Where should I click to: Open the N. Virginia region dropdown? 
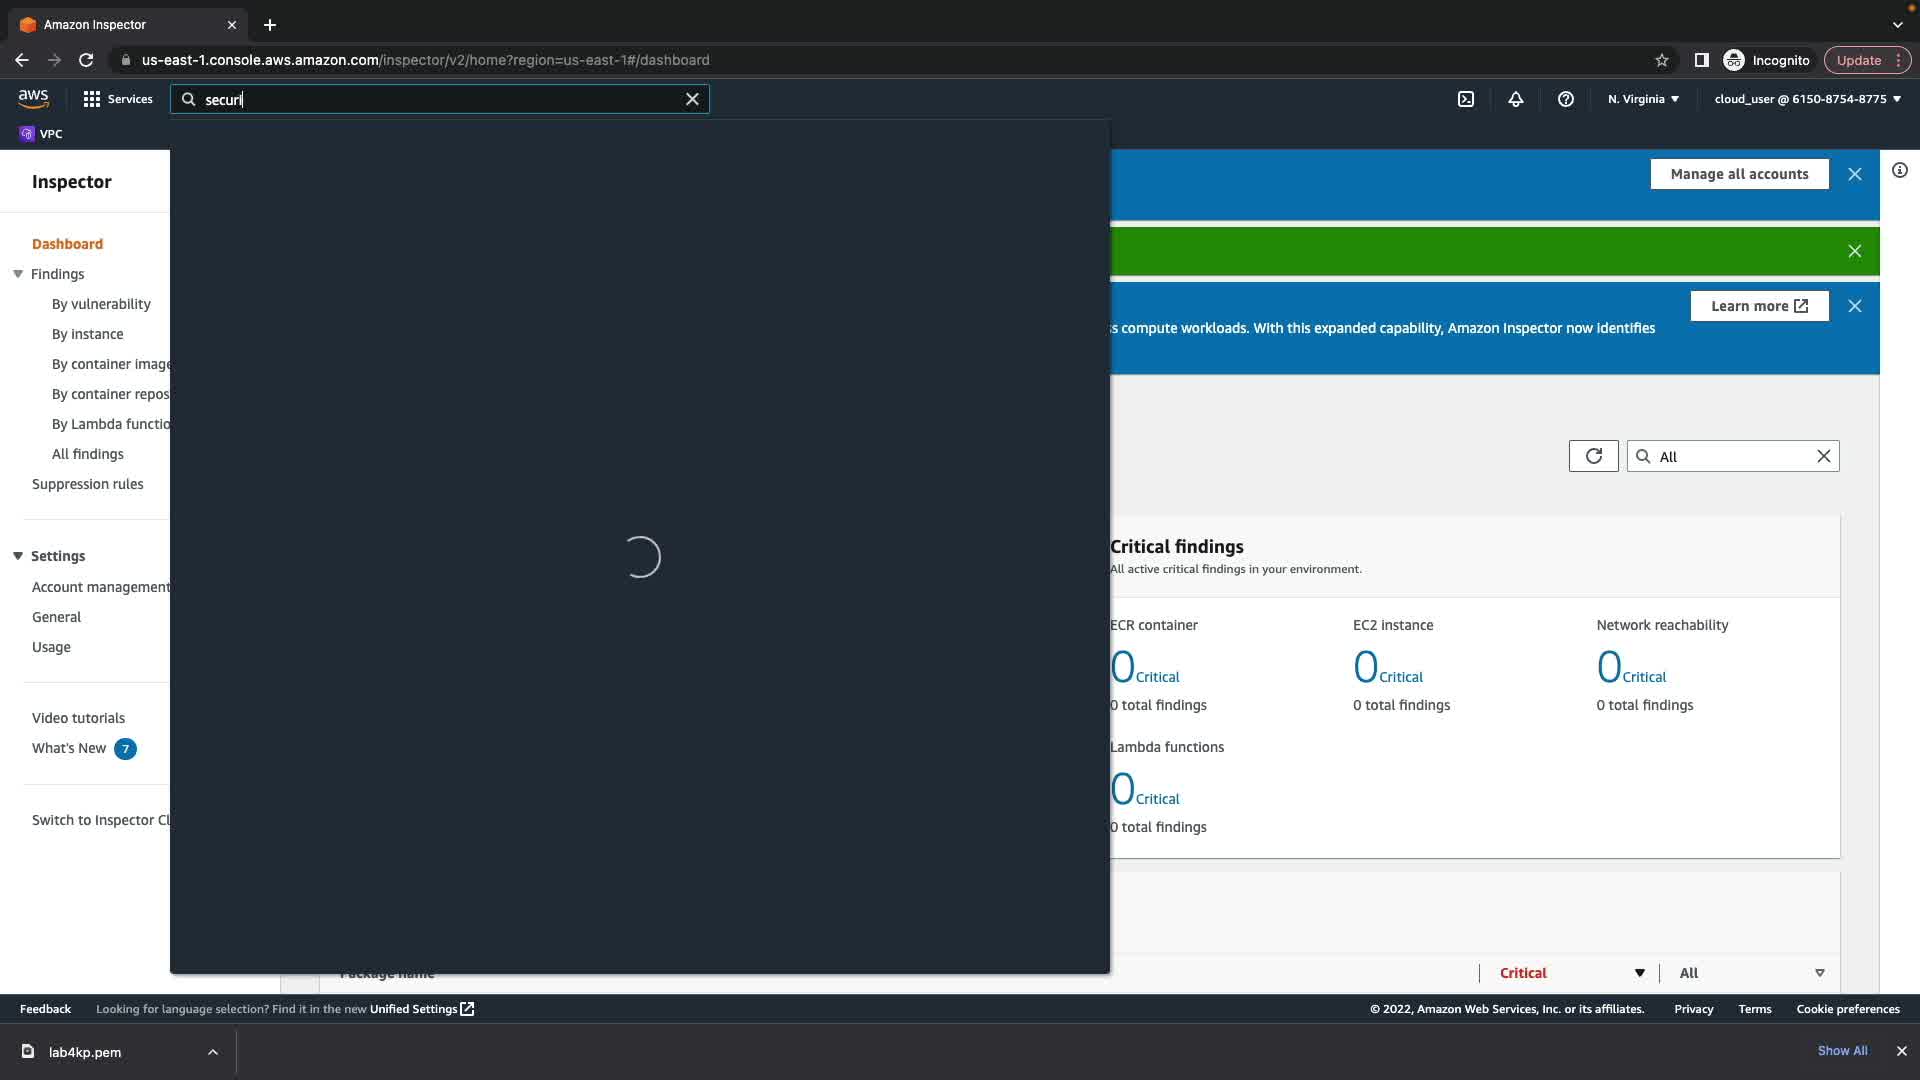pos(1643,99)
